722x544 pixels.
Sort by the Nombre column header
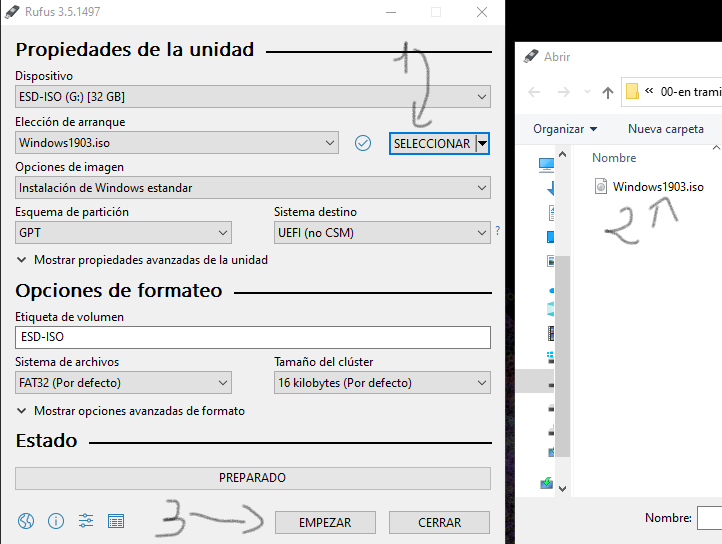click(614, 158)
